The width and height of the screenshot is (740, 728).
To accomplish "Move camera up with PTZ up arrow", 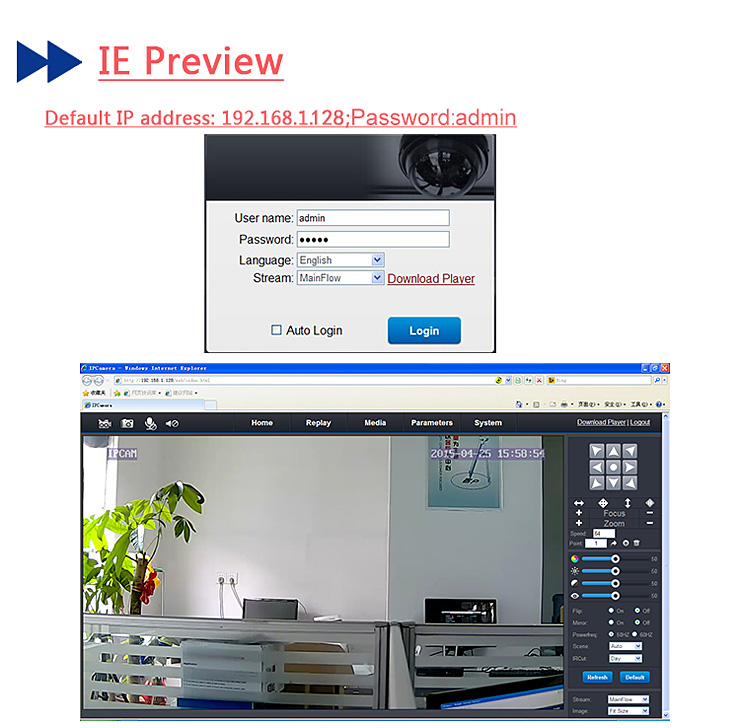I will tap(613, 451).
